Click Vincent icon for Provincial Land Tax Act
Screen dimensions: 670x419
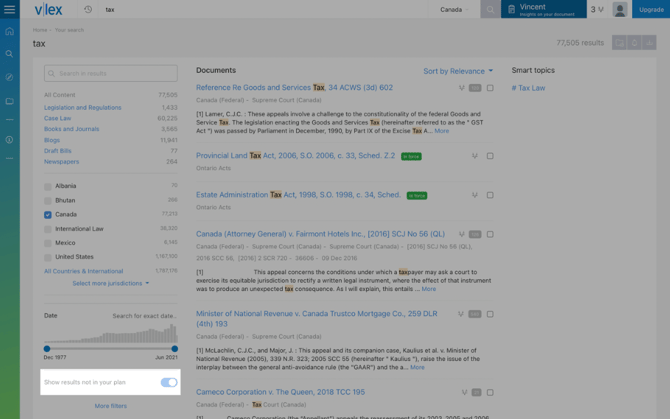coord(475,156)
